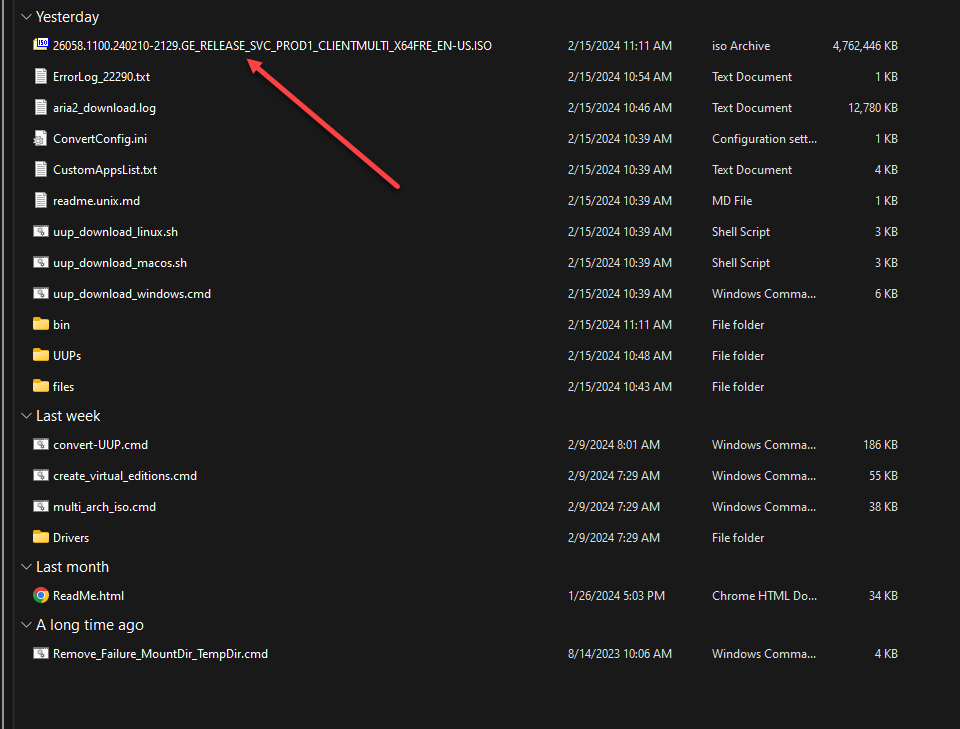Collapse the Last month group chevron
This screenshot has height=729, width=960.
coord(26,567)
